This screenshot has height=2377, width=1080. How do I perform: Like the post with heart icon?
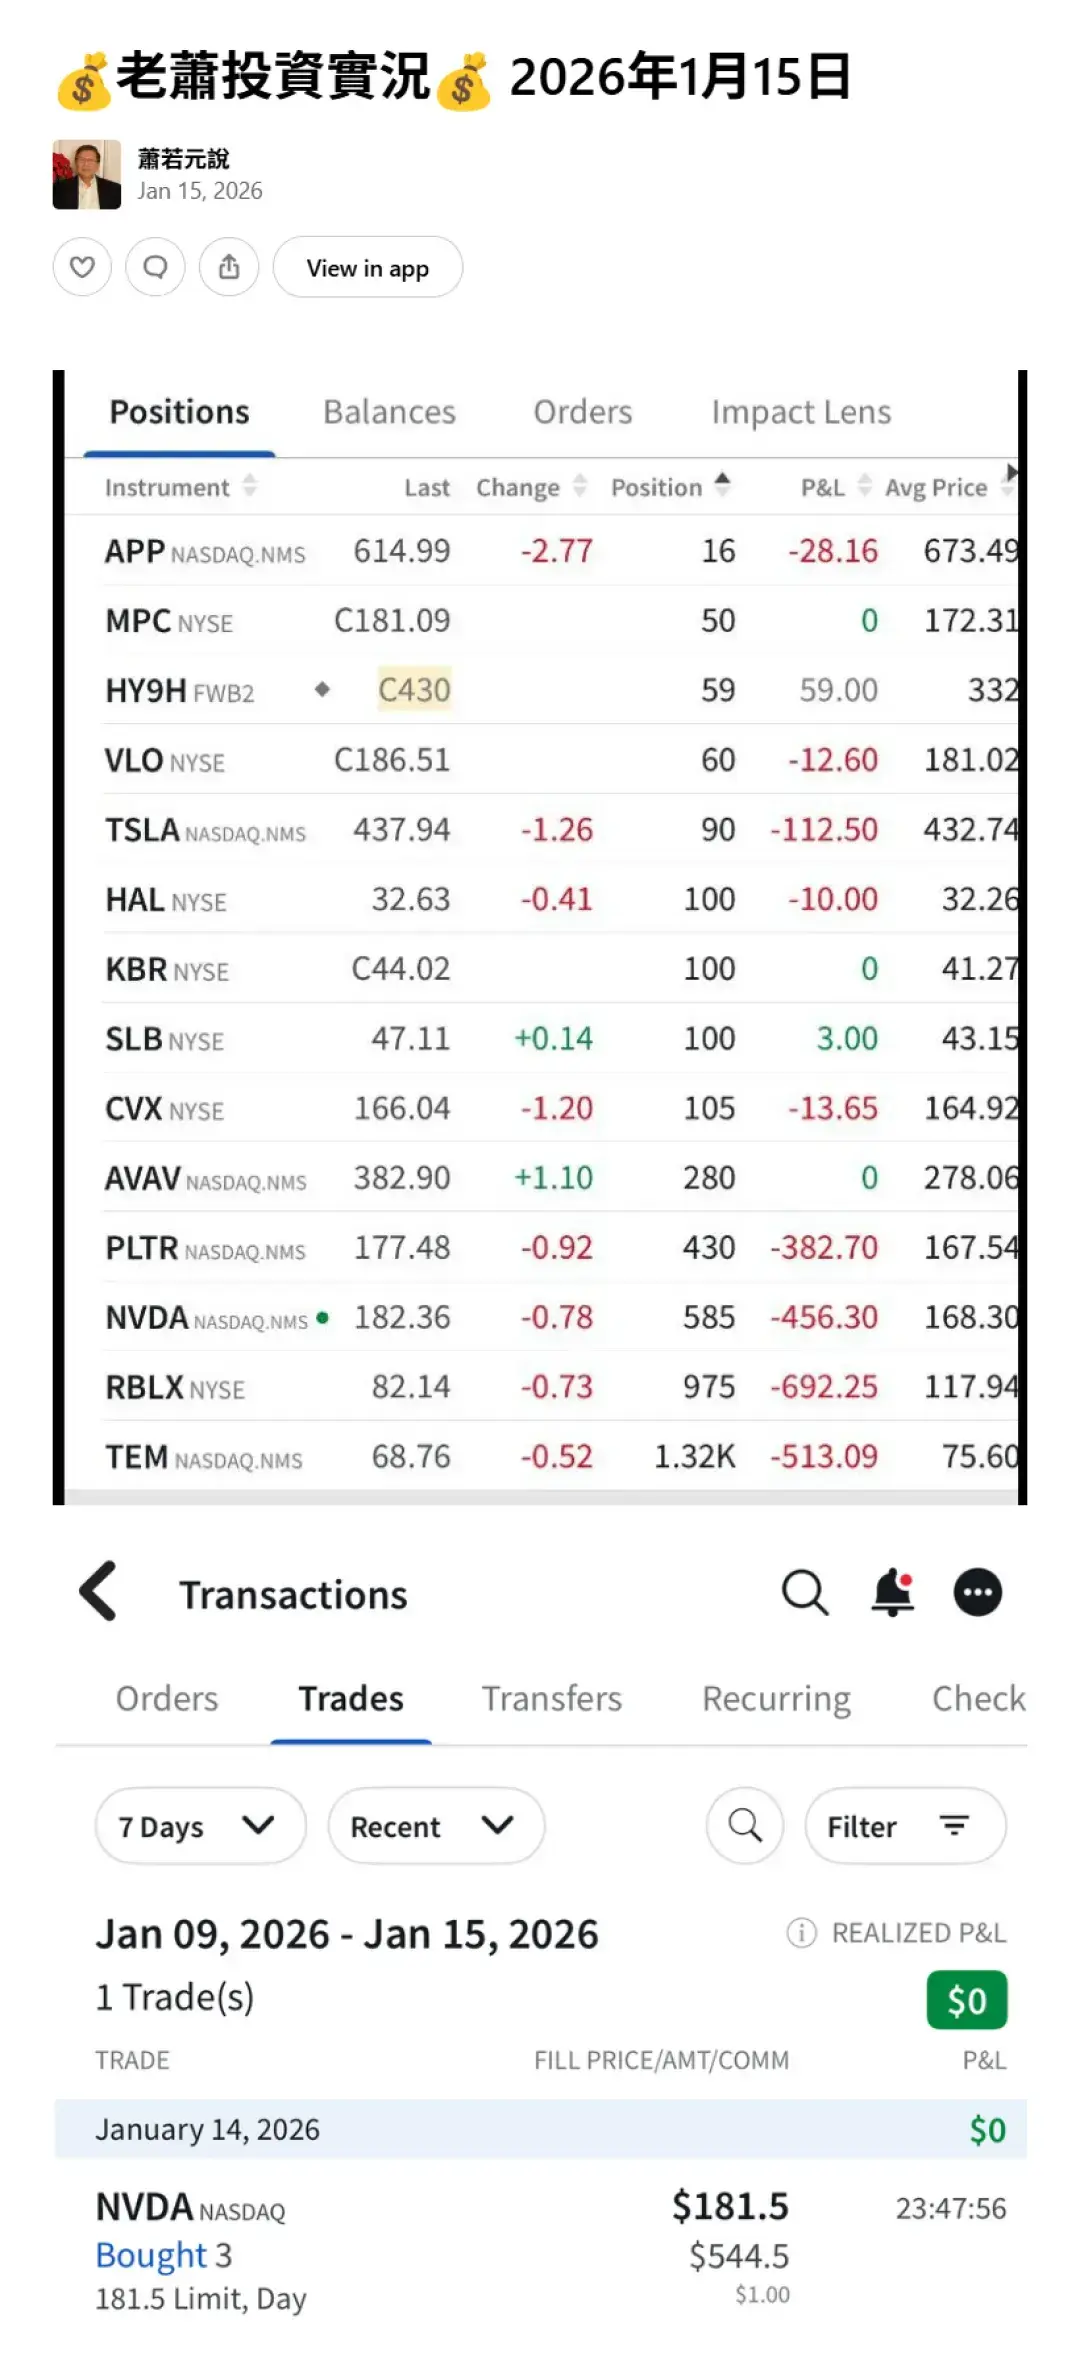(82, 267)
